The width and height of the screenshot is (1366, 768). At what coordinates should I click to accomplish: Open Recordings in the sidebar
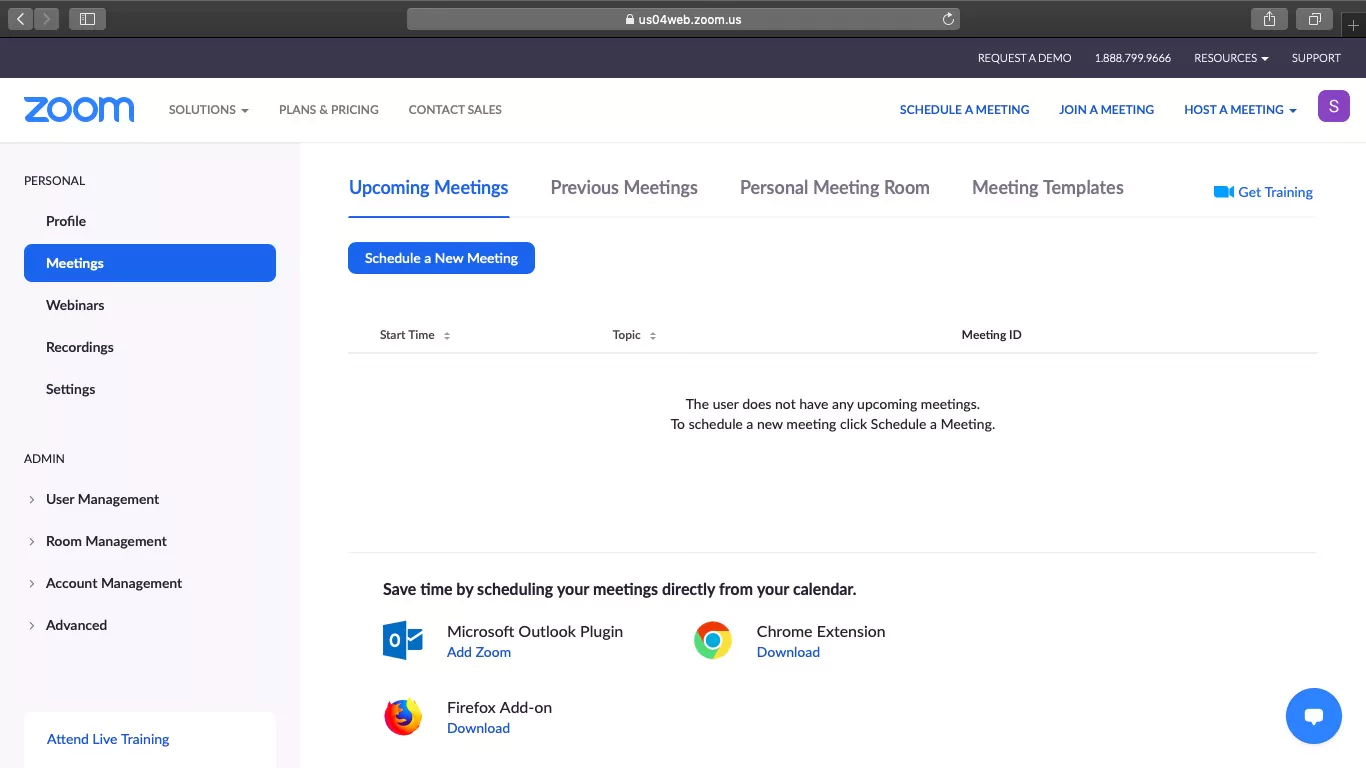(x=80, y=347)
